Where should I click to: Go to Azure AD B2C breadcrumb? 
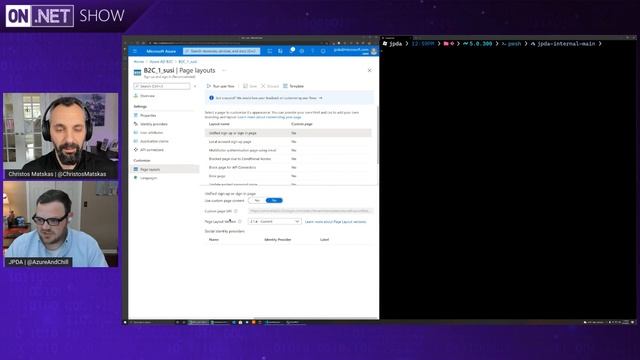[x=161, y=62]
